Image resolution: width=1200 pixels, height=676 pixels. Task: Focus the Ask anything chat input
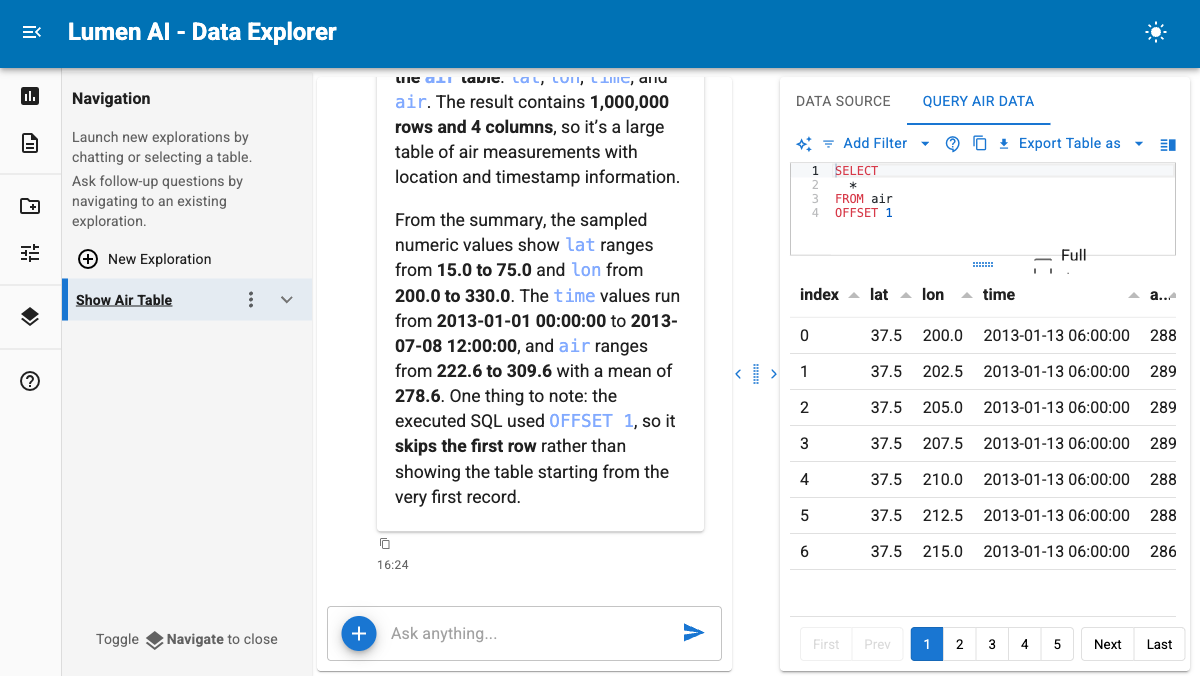click(528, 633)
